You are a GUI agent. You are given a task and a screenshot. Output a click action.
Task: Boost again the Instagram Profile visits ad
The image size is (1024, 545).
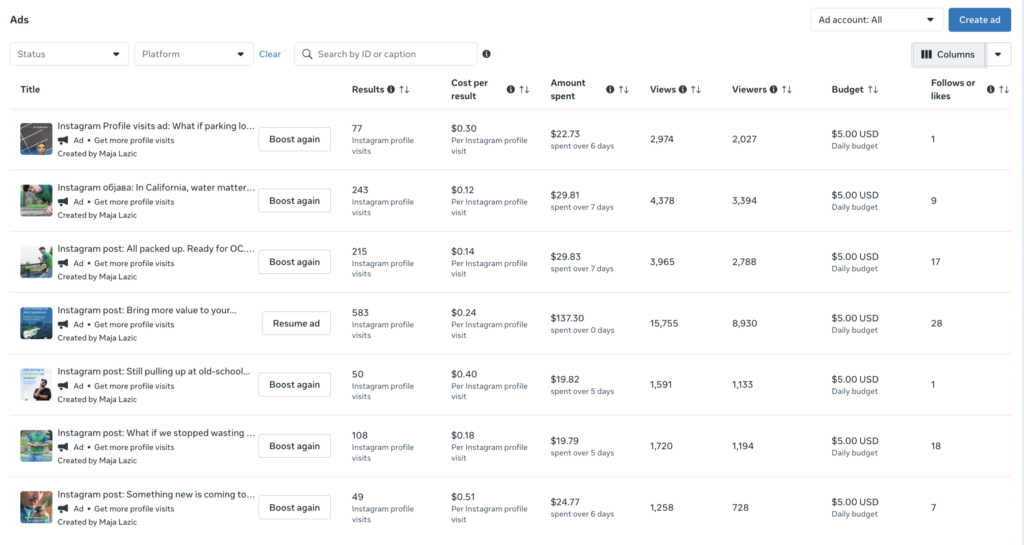coord(294,140)
